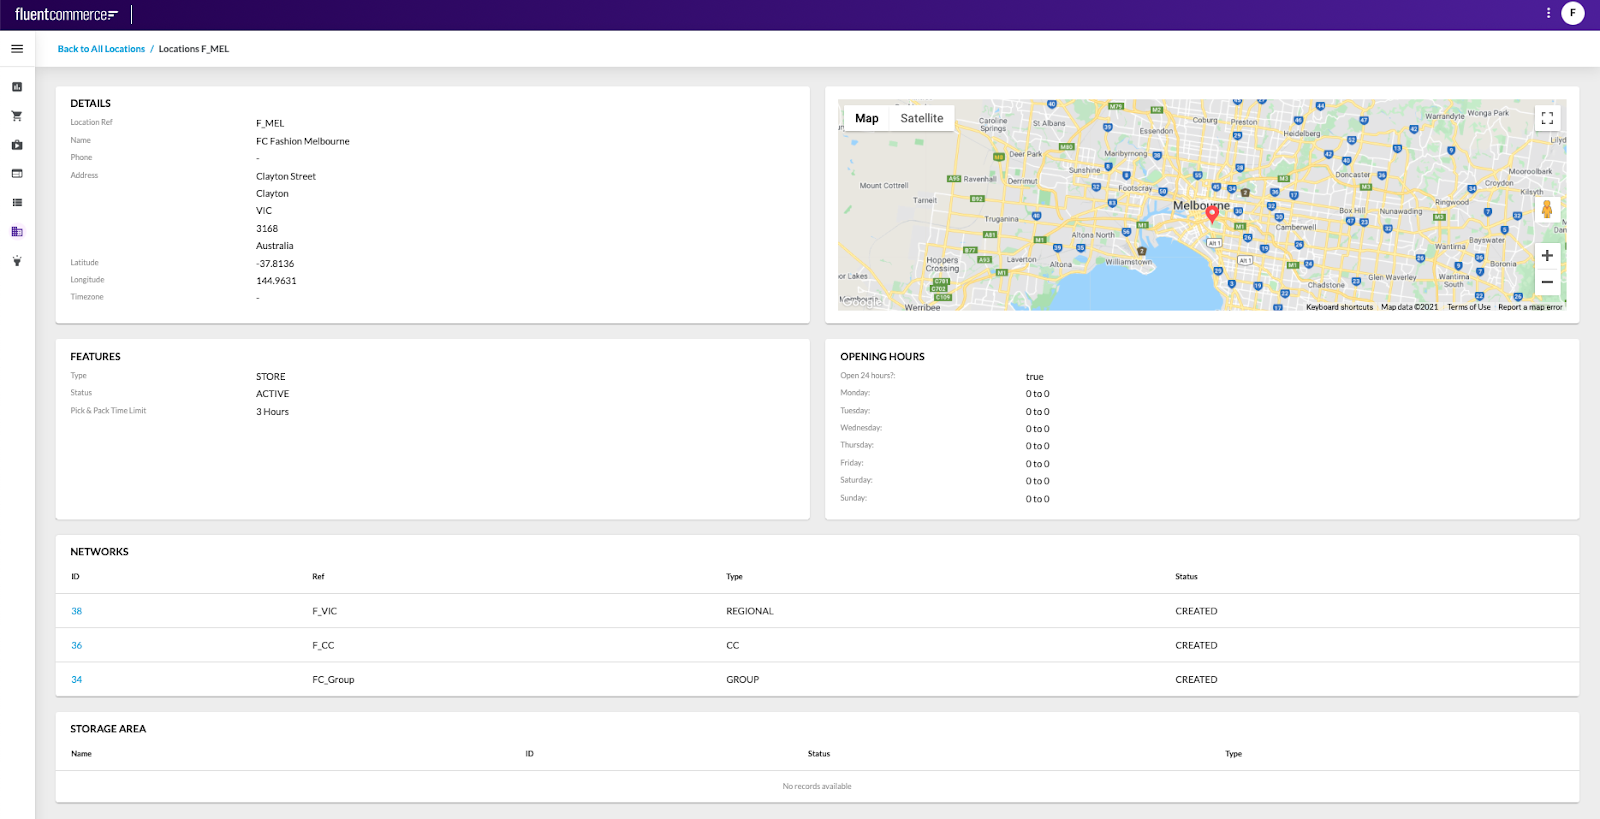Viewport: 1600px width, 819px height.
Task: Click the briefcase icon in sidebar
Action: [17, 145]
